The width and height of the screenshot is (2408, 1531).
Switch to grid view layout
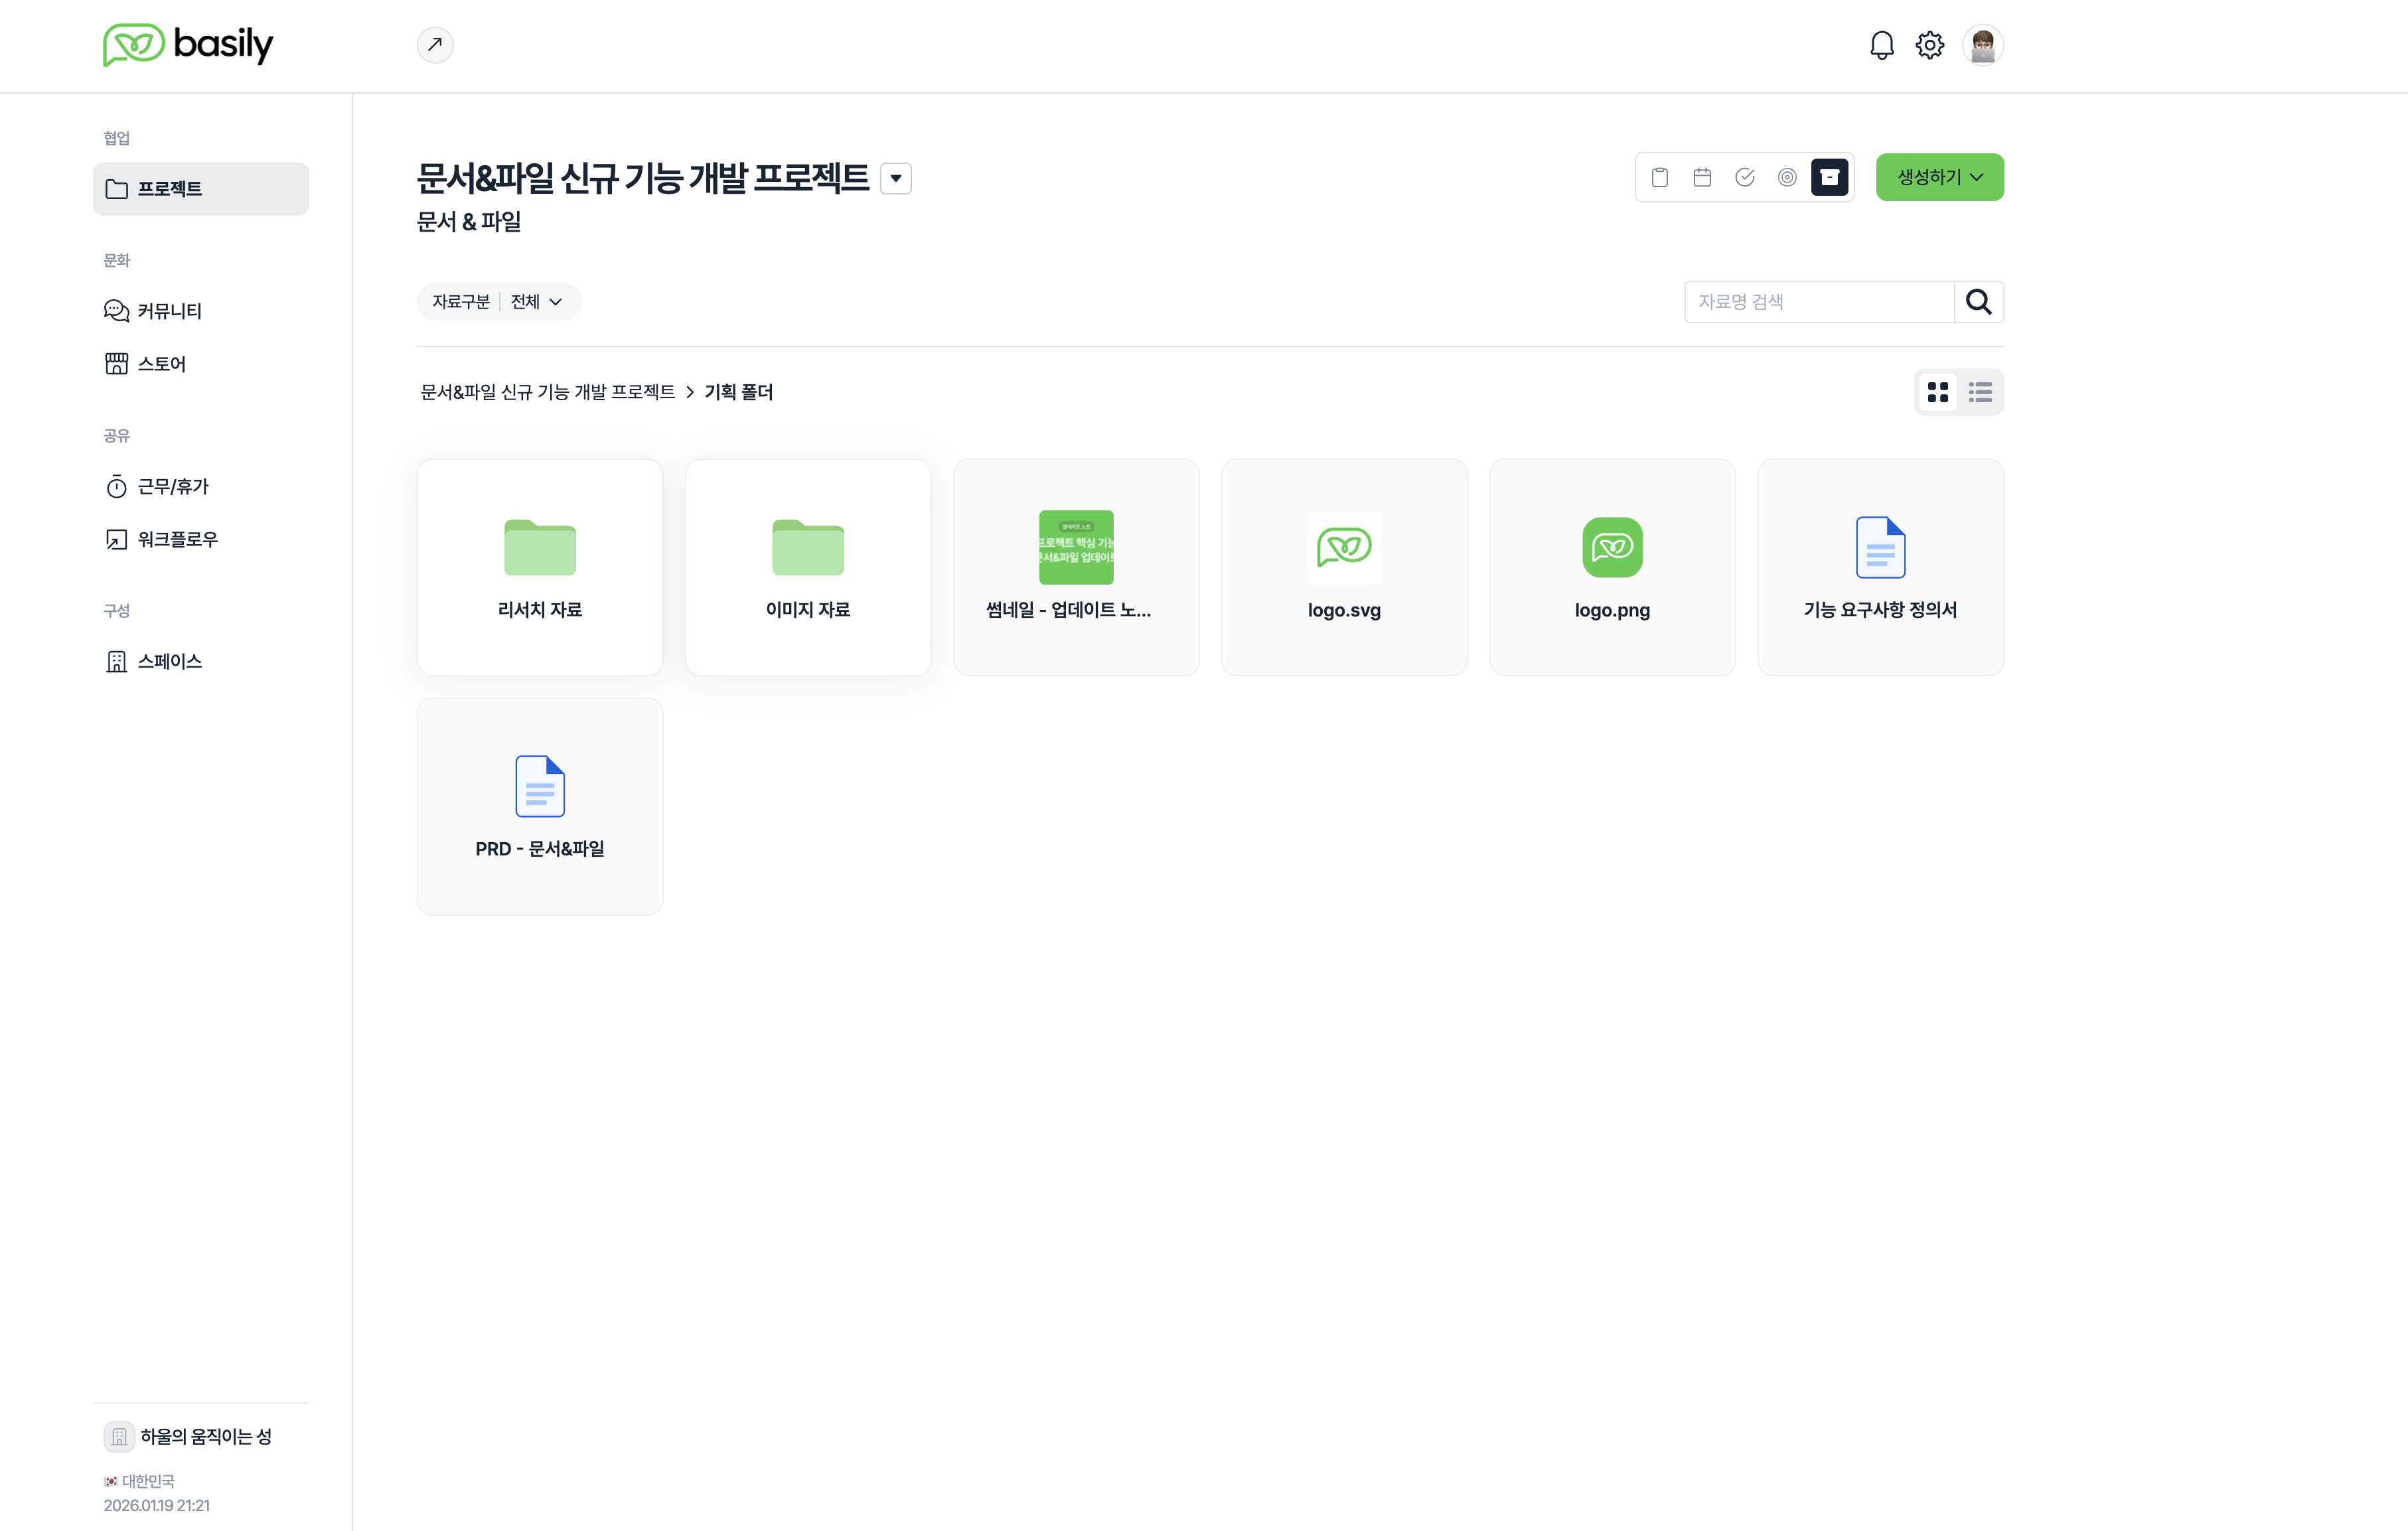(x=1938, y=392)
